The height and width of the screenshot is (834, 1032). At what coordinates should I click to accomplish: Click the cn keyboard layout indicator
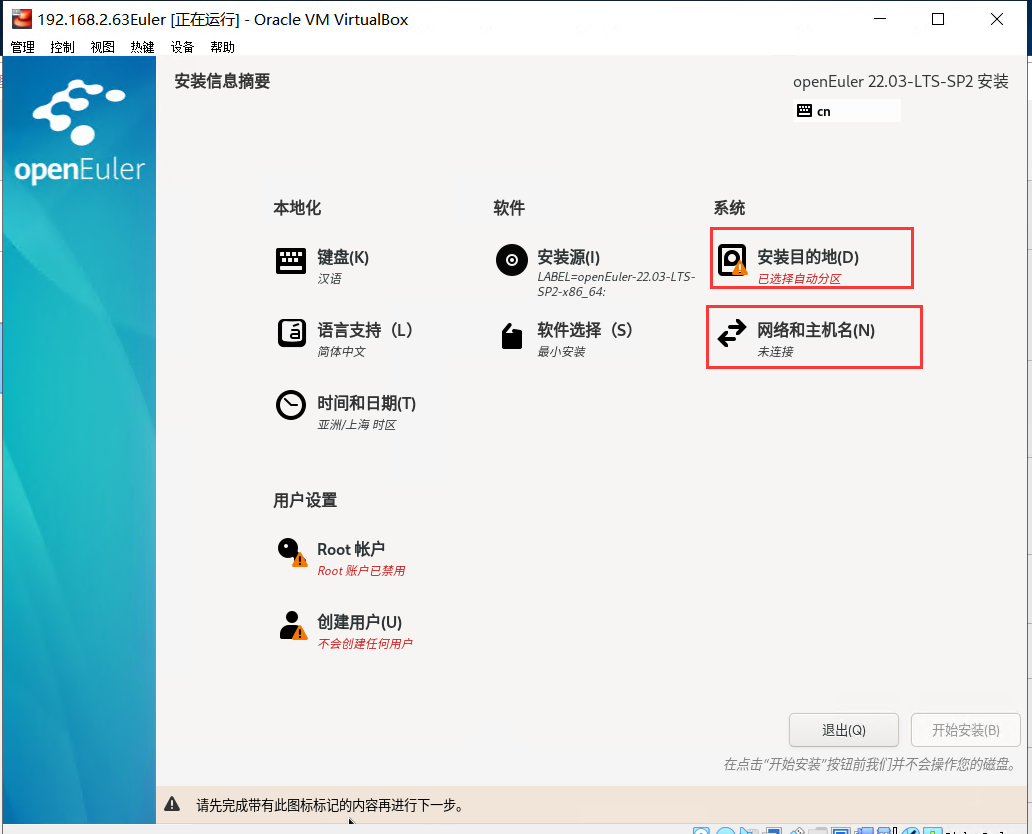tap(846, 111)
